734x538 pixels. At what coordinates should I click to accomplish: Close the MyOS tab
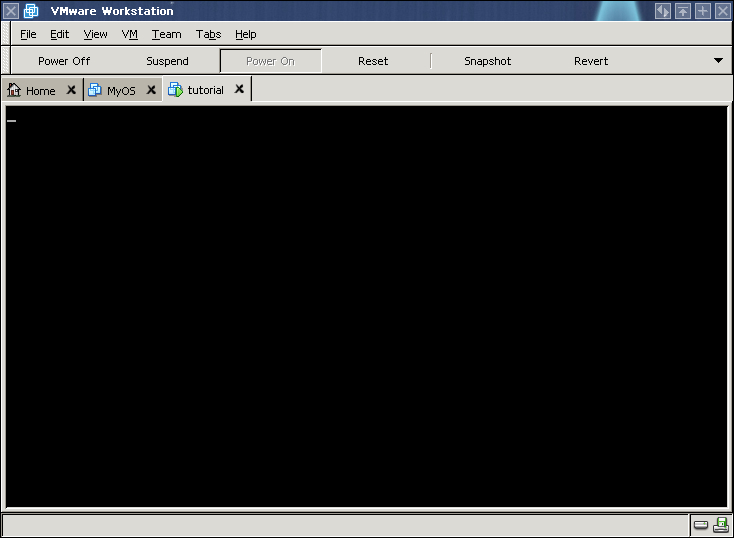(151, 89)
